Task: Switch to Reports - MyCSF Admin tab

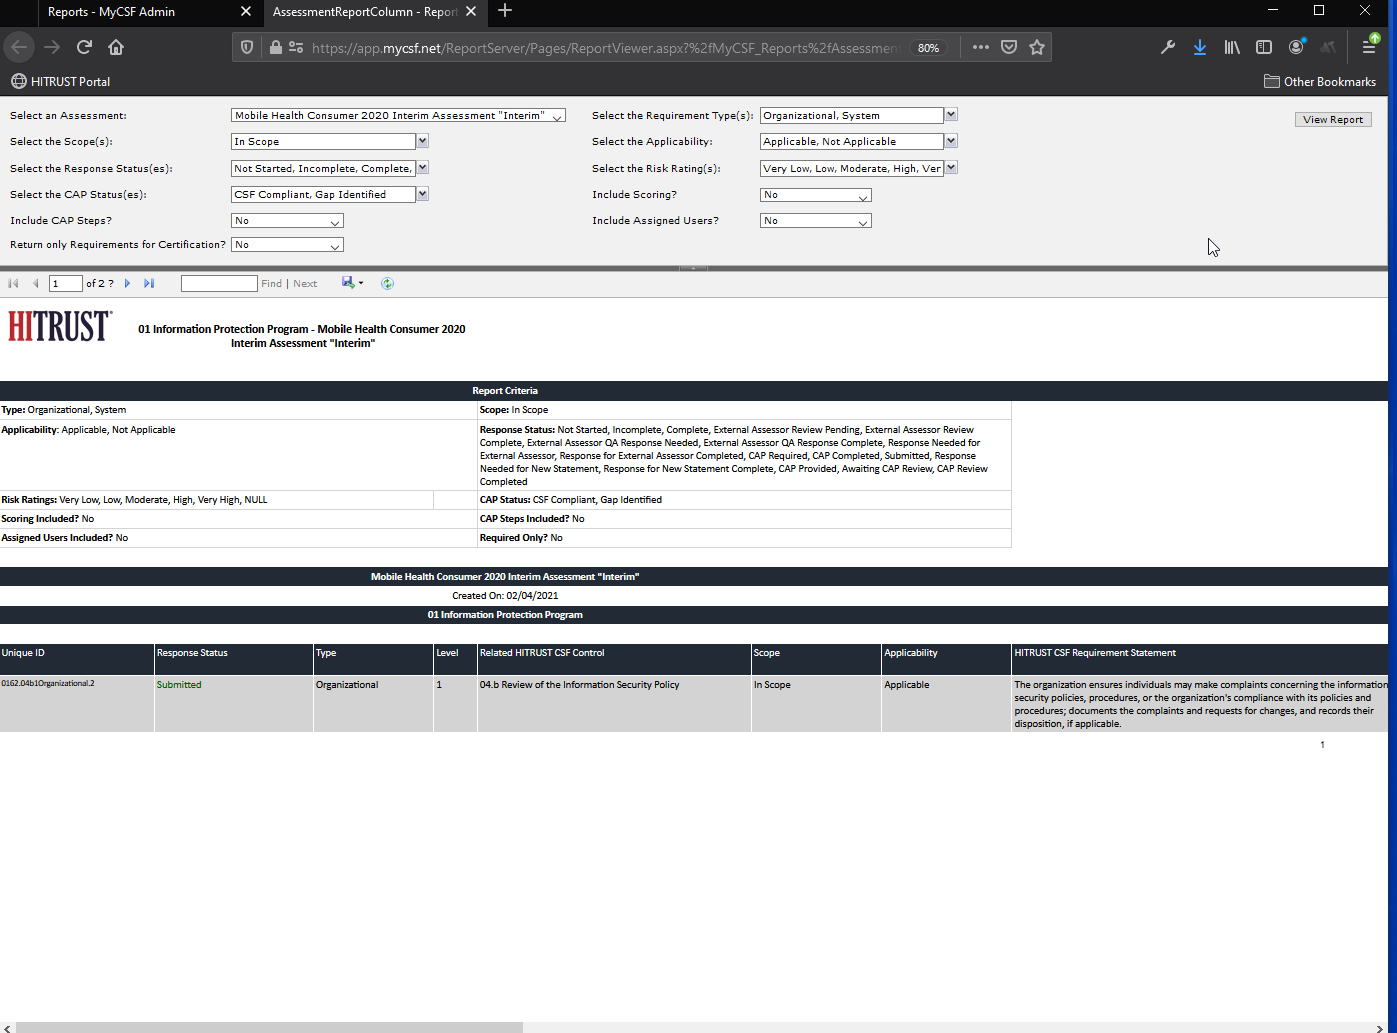Action: pyautogui.click(x=150, y=12)
